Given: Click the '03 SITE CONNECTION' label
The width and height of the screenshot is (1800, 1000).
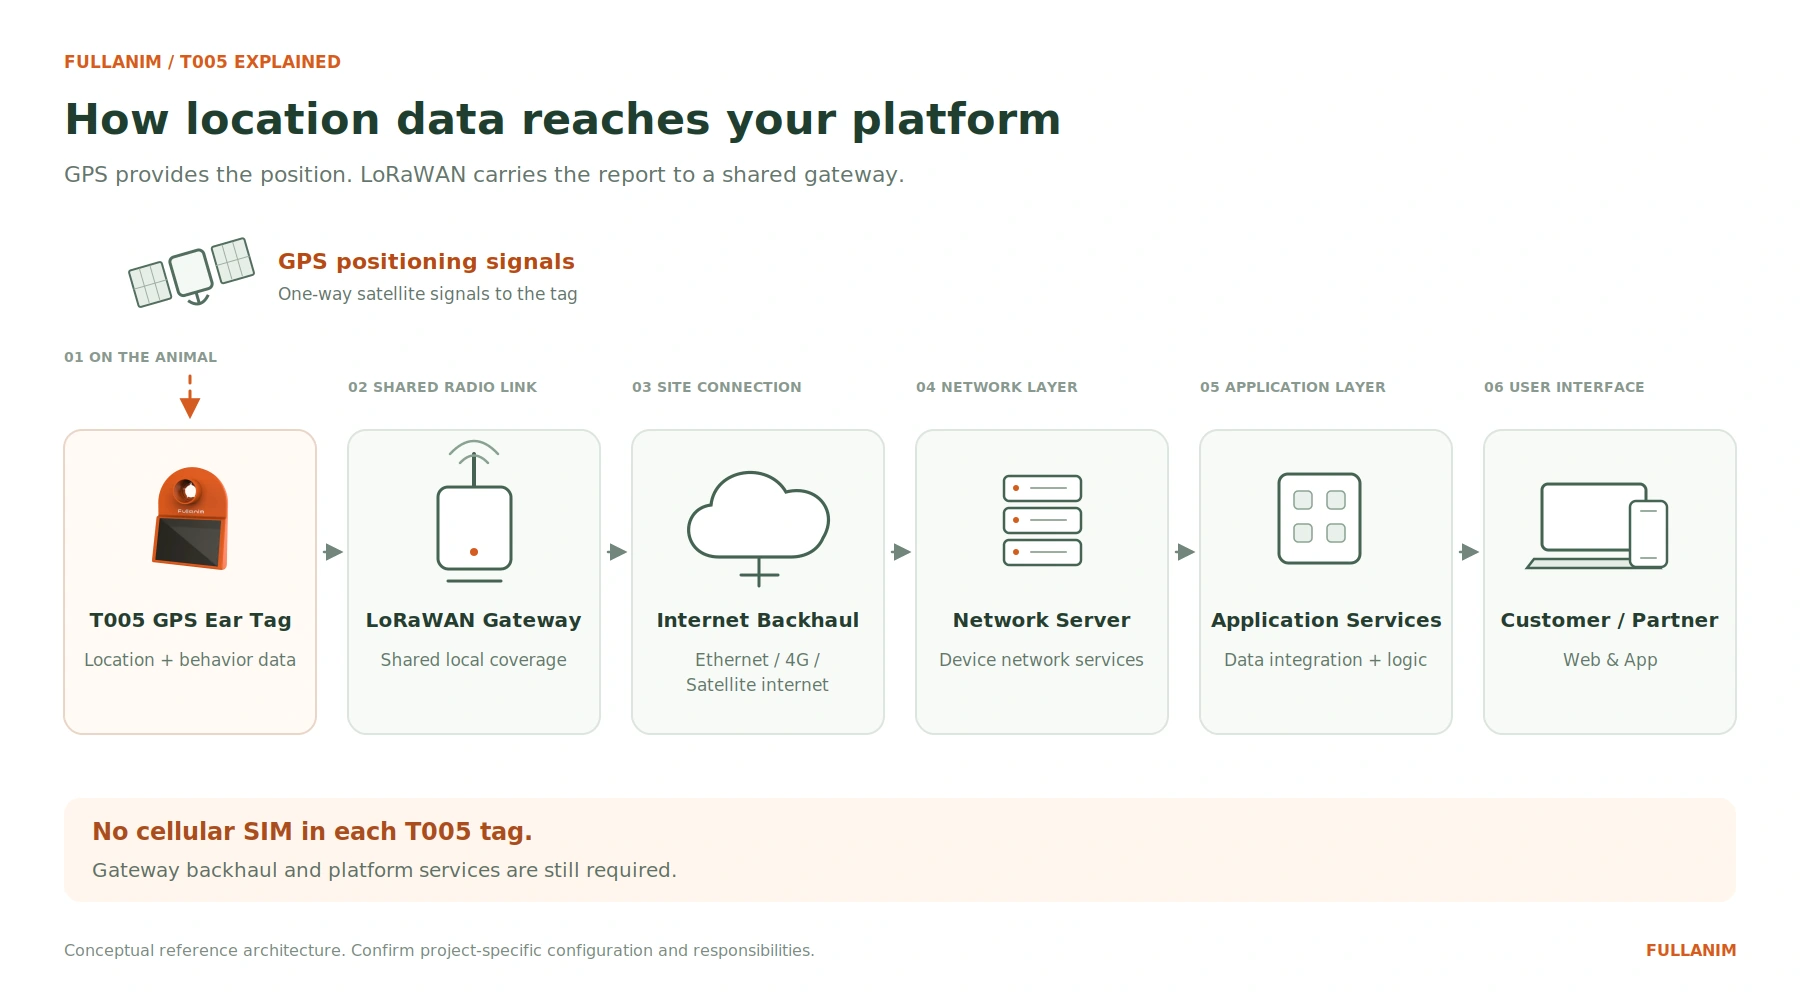Looking at the screenshot, I should [716, 387].
